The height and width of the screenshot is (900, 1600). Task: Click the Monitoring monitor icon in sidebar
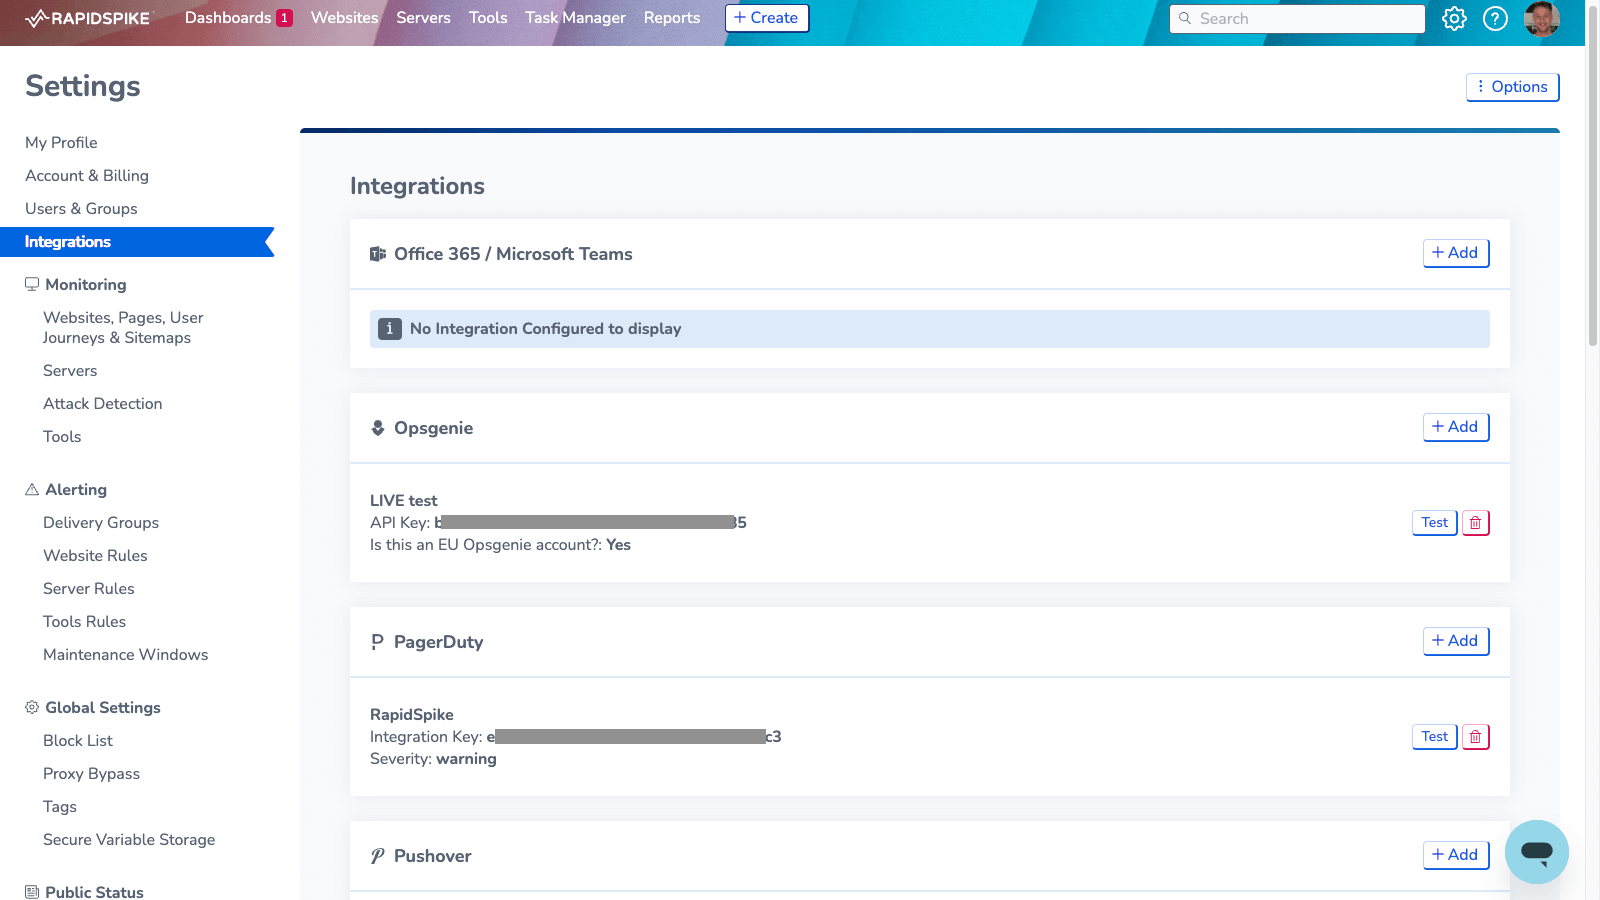[x=32, y=284]
